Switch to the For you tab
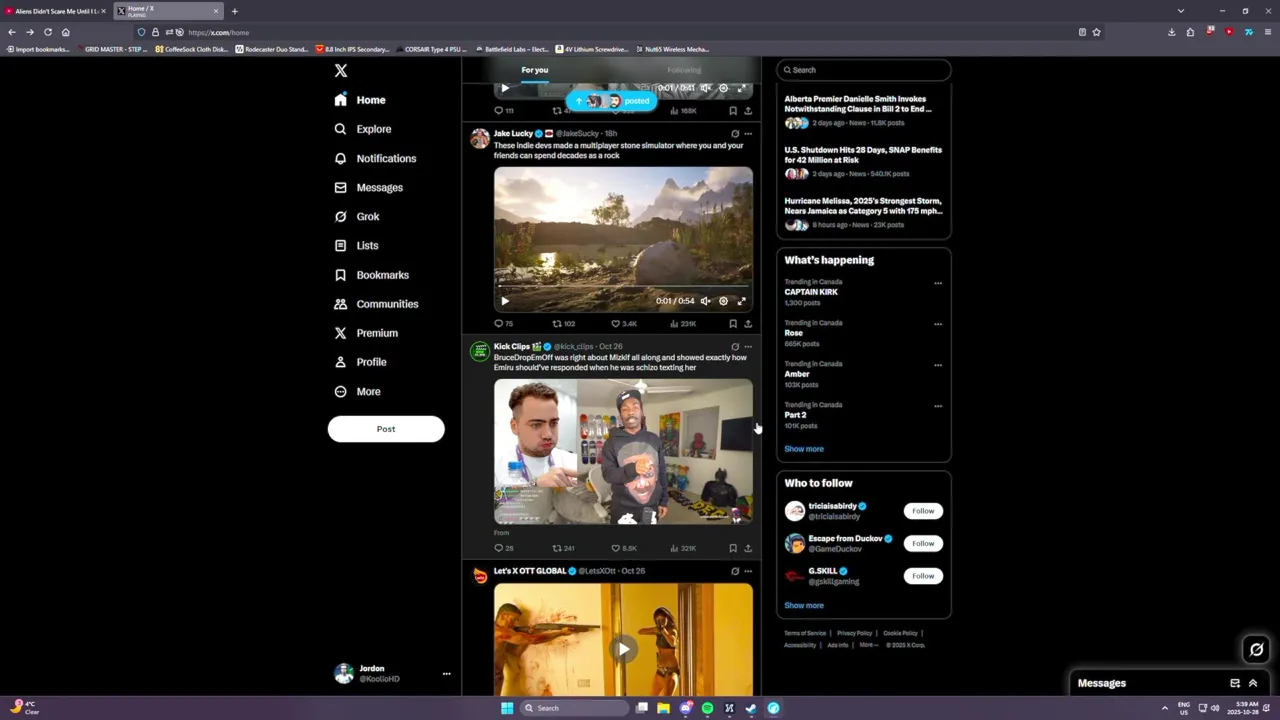The width and height of the screenshot is (1280, 720). pyautogui.click(x=535, y=70)
